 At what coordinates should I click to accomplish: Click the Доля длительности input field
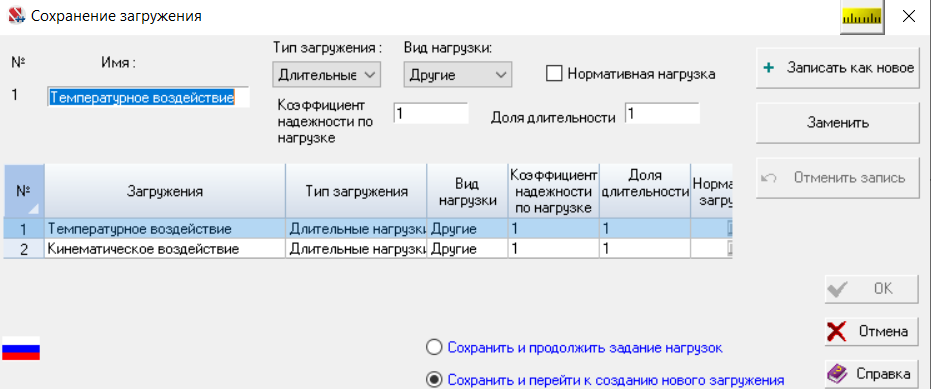point(662,113)
